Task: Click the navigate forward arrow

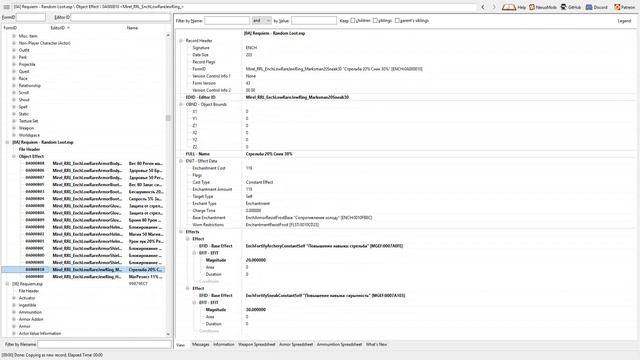Action: (x=494, y=7)
